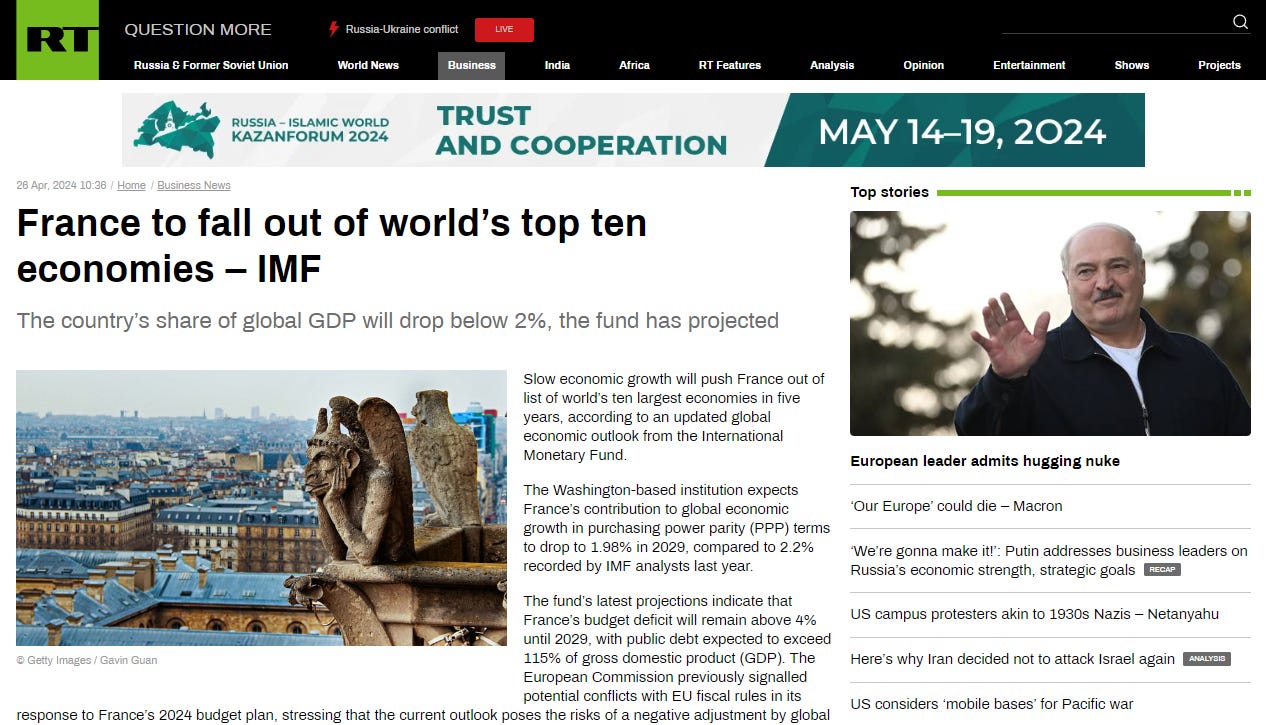Open the Entertainment section
1266x725 pixels.
pos(1029,65)
